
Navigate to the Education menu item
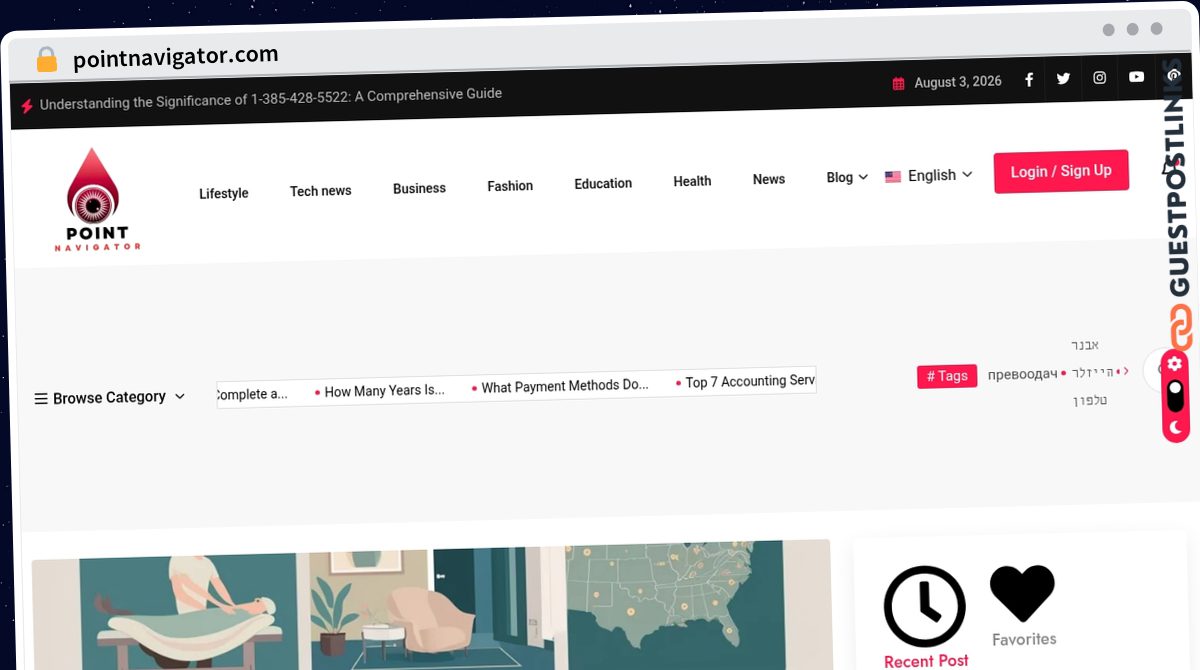(603, 184)
